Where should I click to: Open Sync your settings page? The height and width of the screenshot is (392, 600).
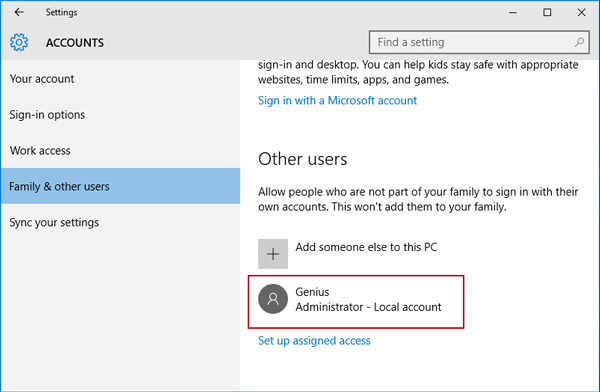120,222
